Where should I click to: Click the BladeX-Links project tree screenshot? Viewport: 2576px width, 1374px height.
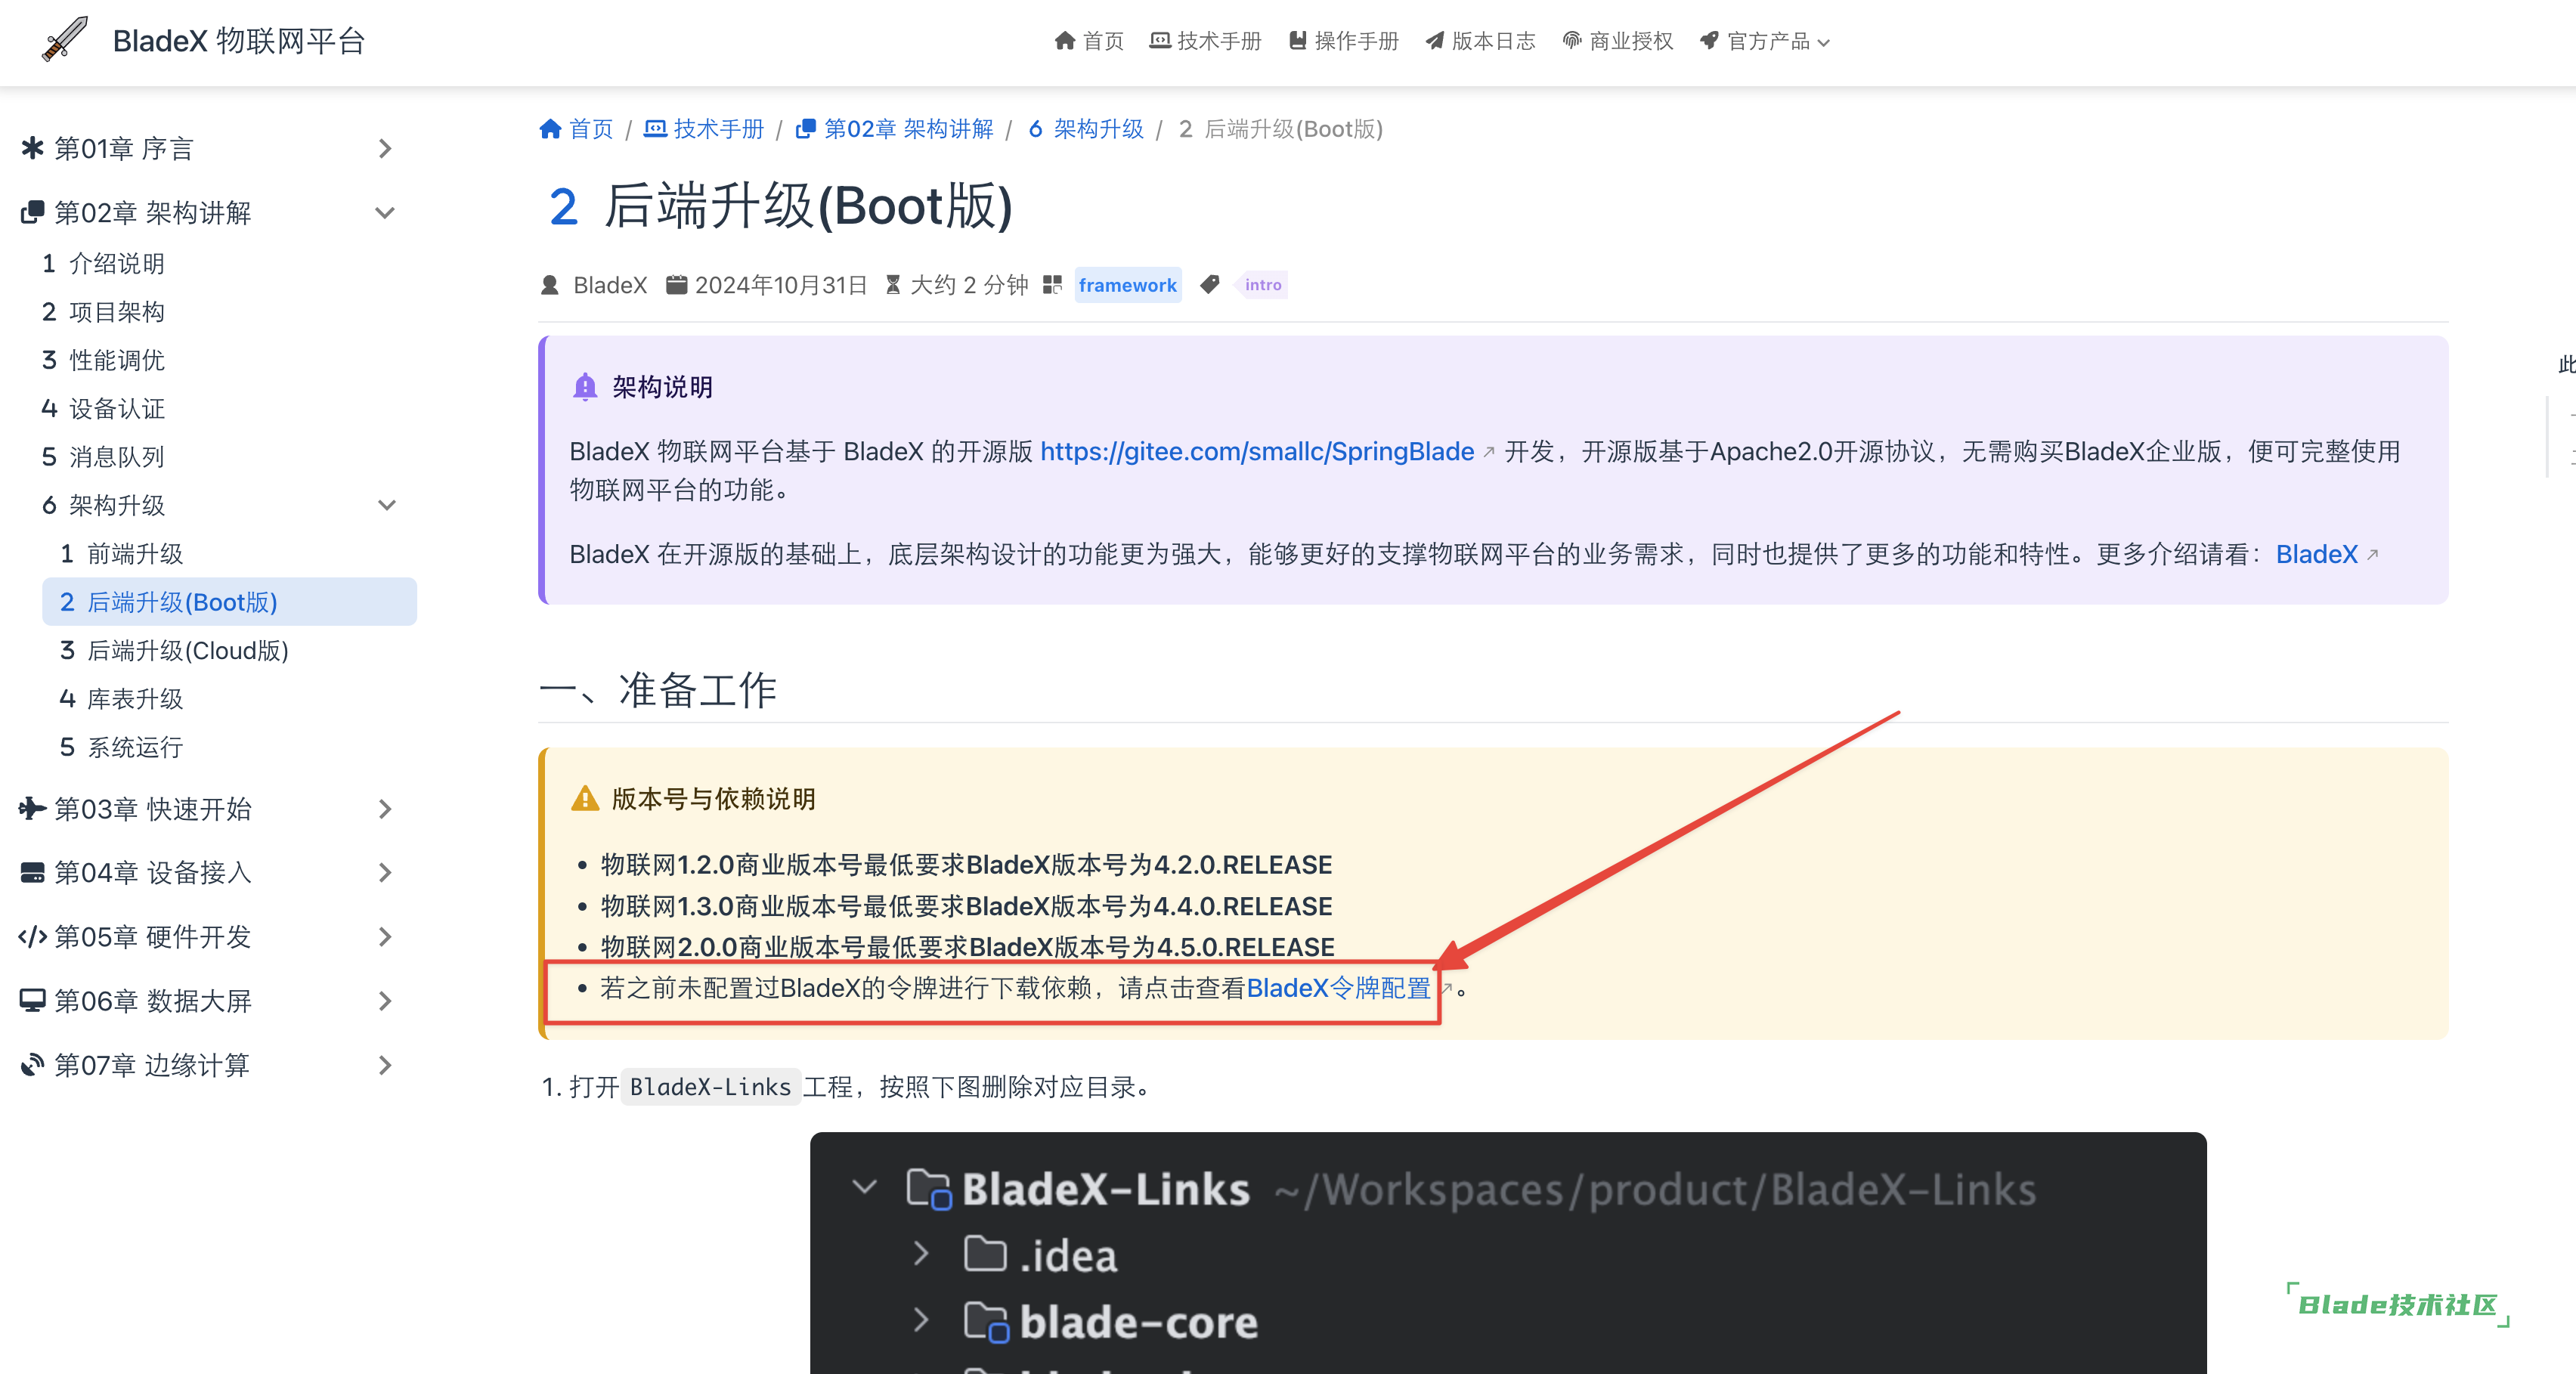point(1508,1253)
